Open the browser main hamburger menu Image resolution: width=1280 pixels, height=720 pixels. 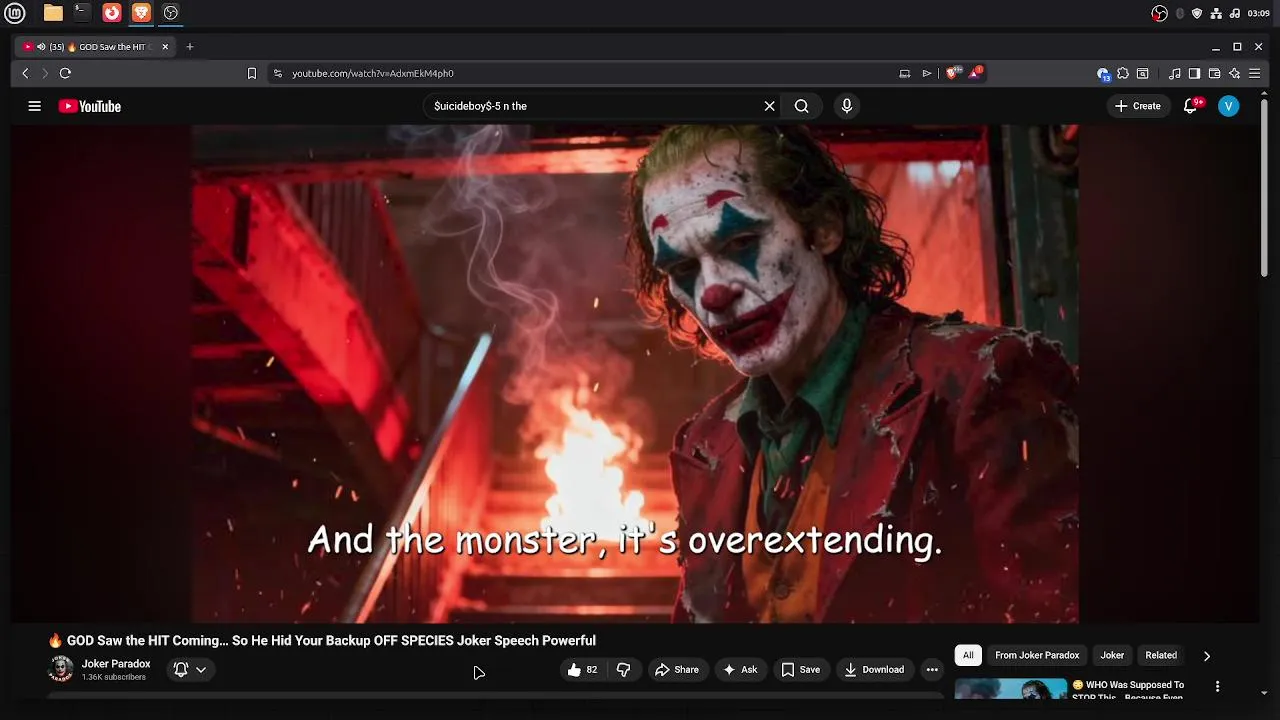coord(1254,73)
